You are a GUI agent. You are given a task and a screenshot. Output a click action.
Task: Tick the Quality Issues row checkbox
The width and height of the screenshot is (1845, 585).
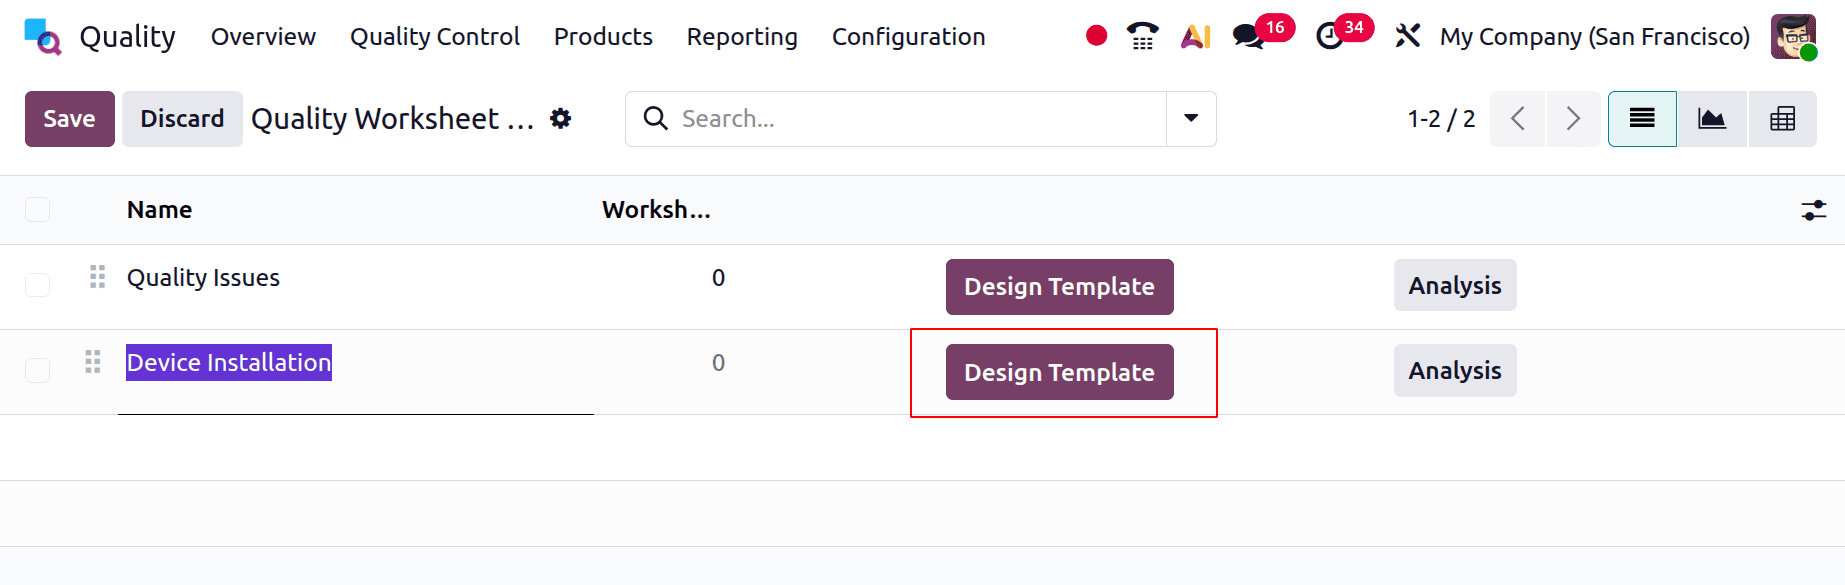(x=37, y=285)
